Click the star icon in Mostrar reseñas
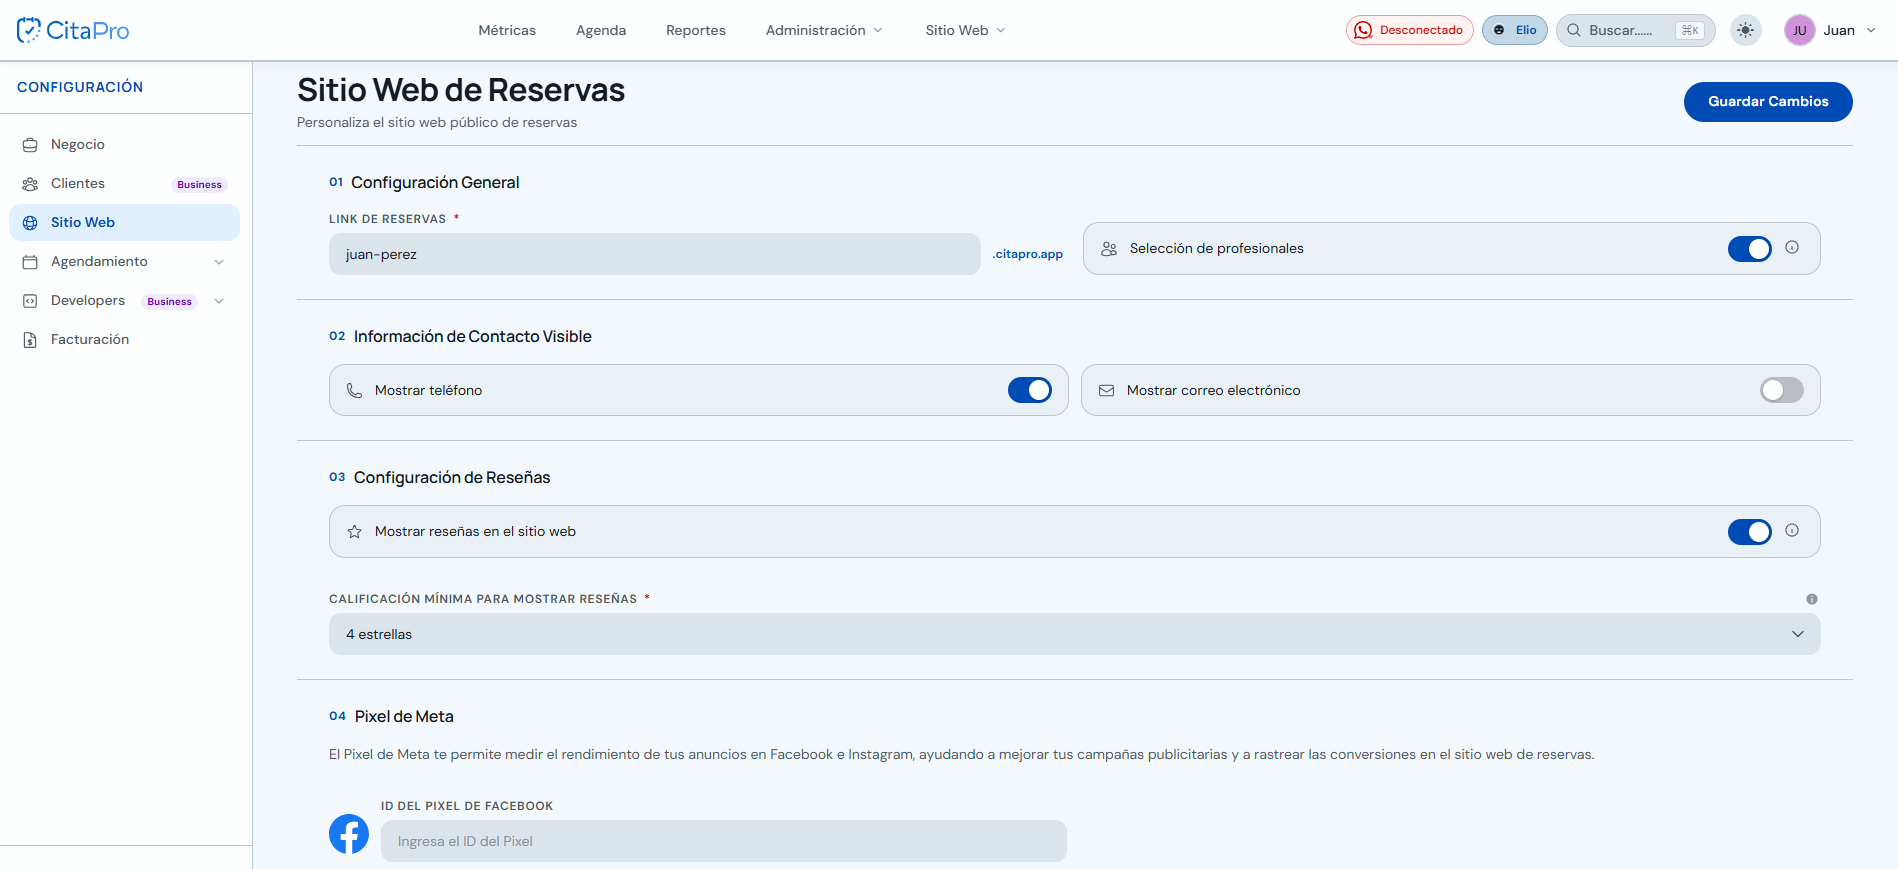 coord(354,532)
